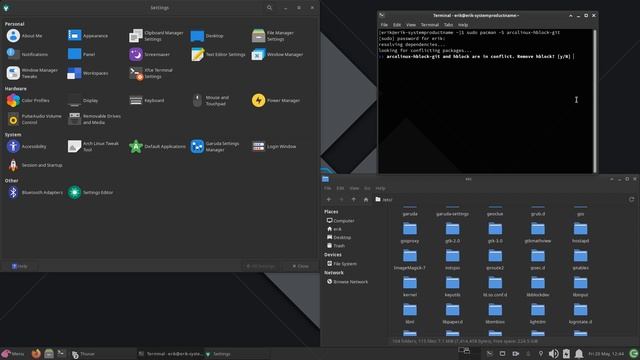The height and width of the screenshot is (360, 640).
Task: Go to parent folder in Thunar
Action: (353, 199)
